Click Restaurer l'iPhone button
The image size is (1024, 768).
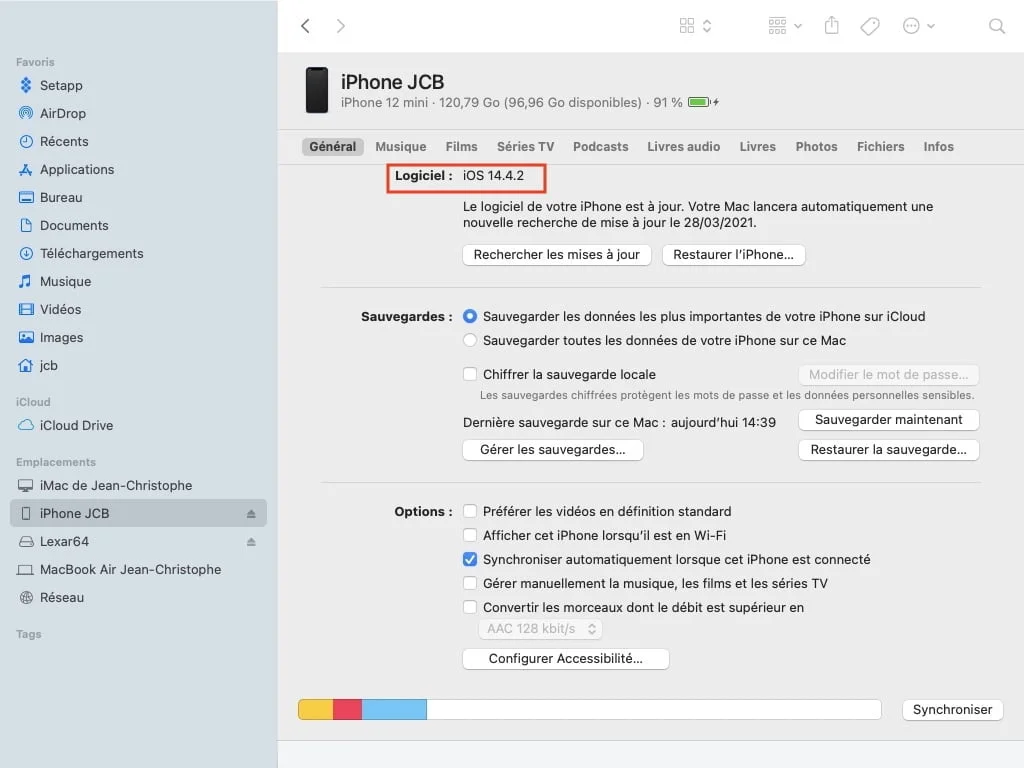(x=733, y=255)
